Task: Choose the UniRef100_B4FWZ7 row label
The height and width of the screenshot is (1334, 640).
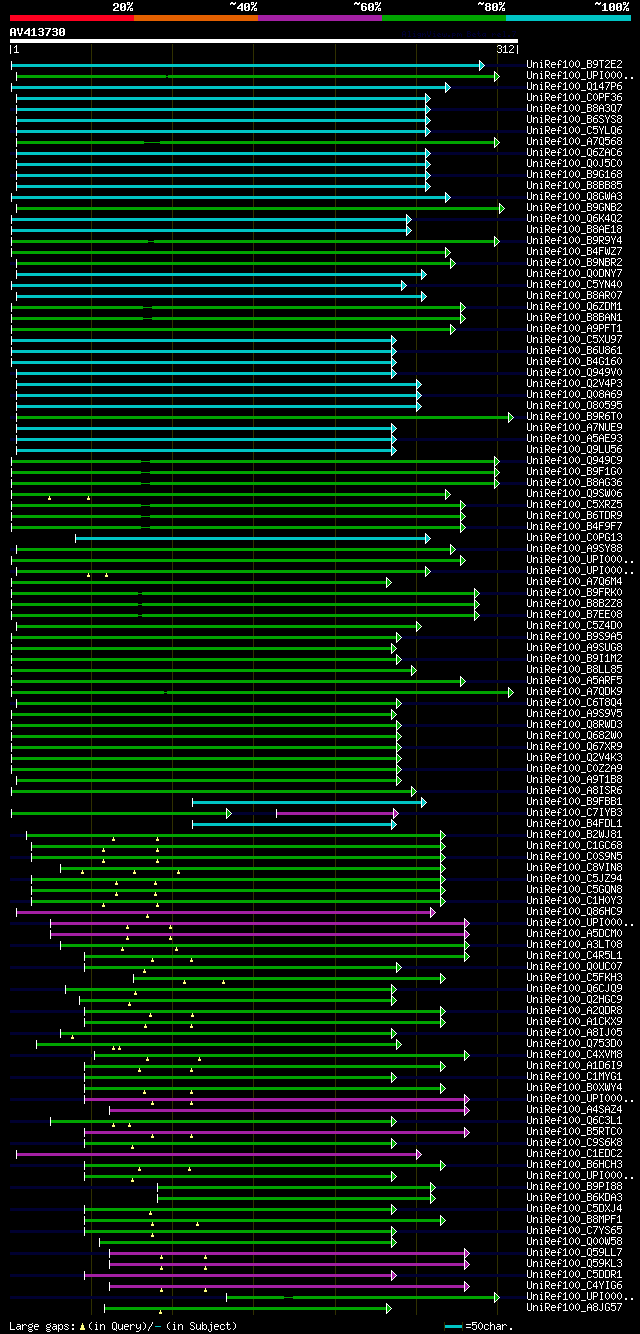Action: [x=575, y=252]
